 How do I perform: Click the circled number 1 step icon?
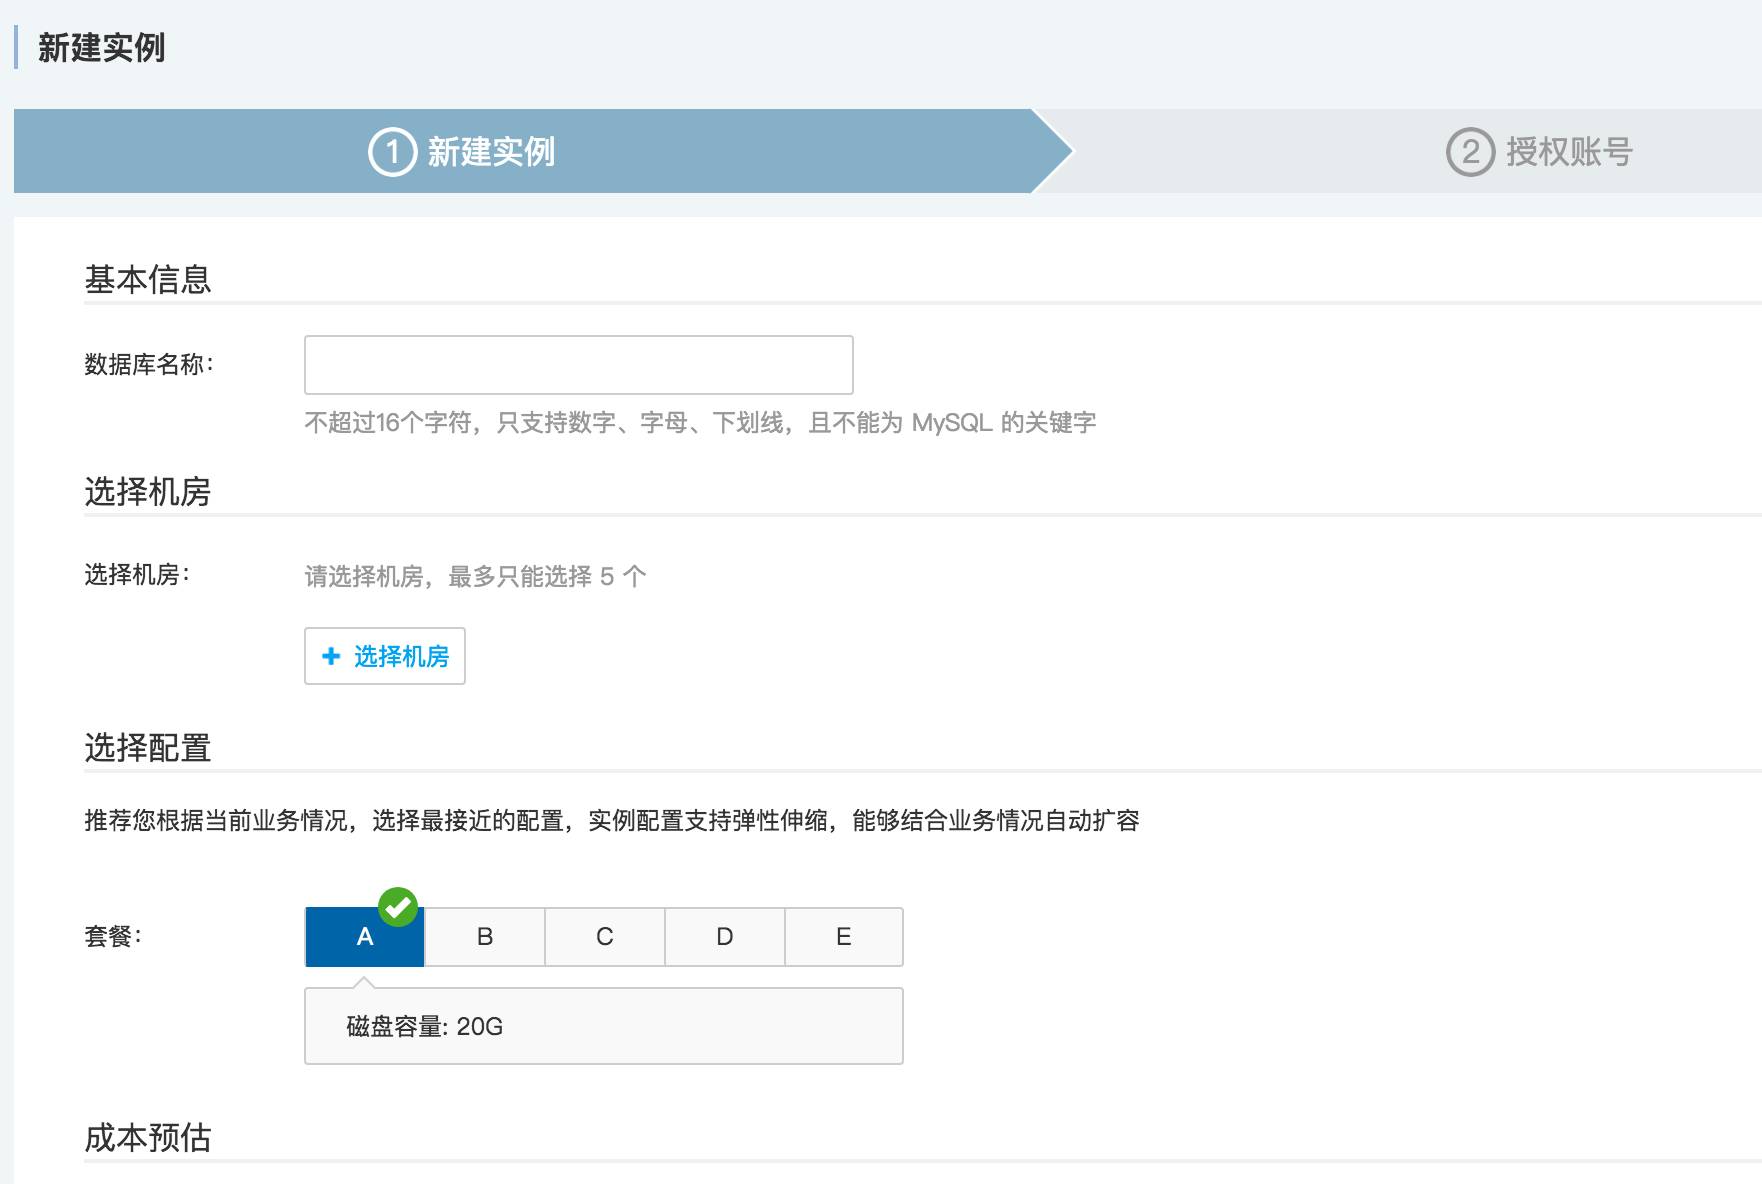point(392,152)
